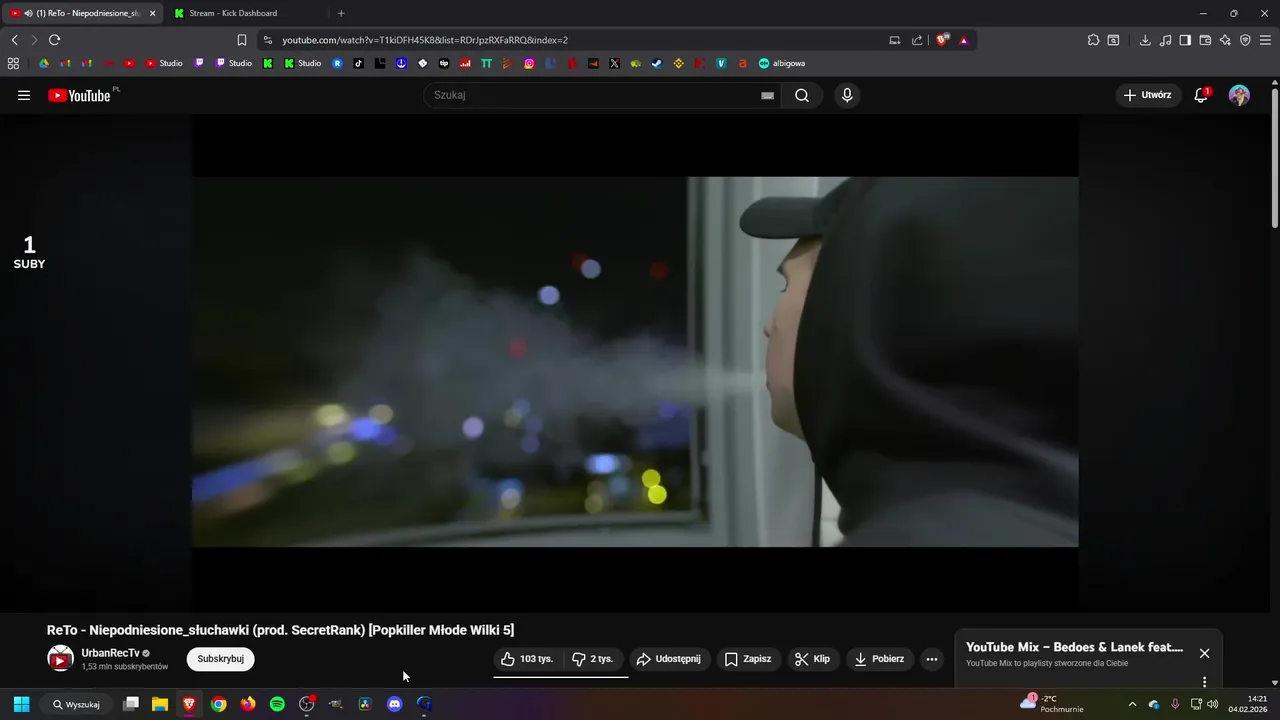The width and height of the screenshot is (1280, 720).
Task: Open the UrbanRecTv channel name link
Action: [110, 653]
